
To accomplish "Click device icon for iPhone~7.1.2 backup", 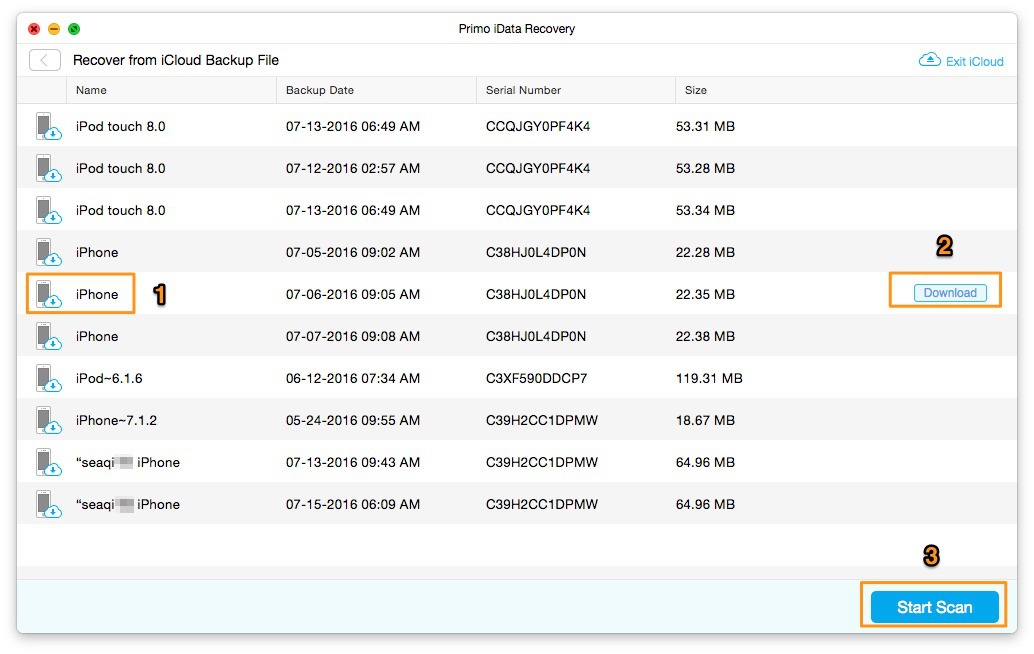I will click(x=48, y=421).
